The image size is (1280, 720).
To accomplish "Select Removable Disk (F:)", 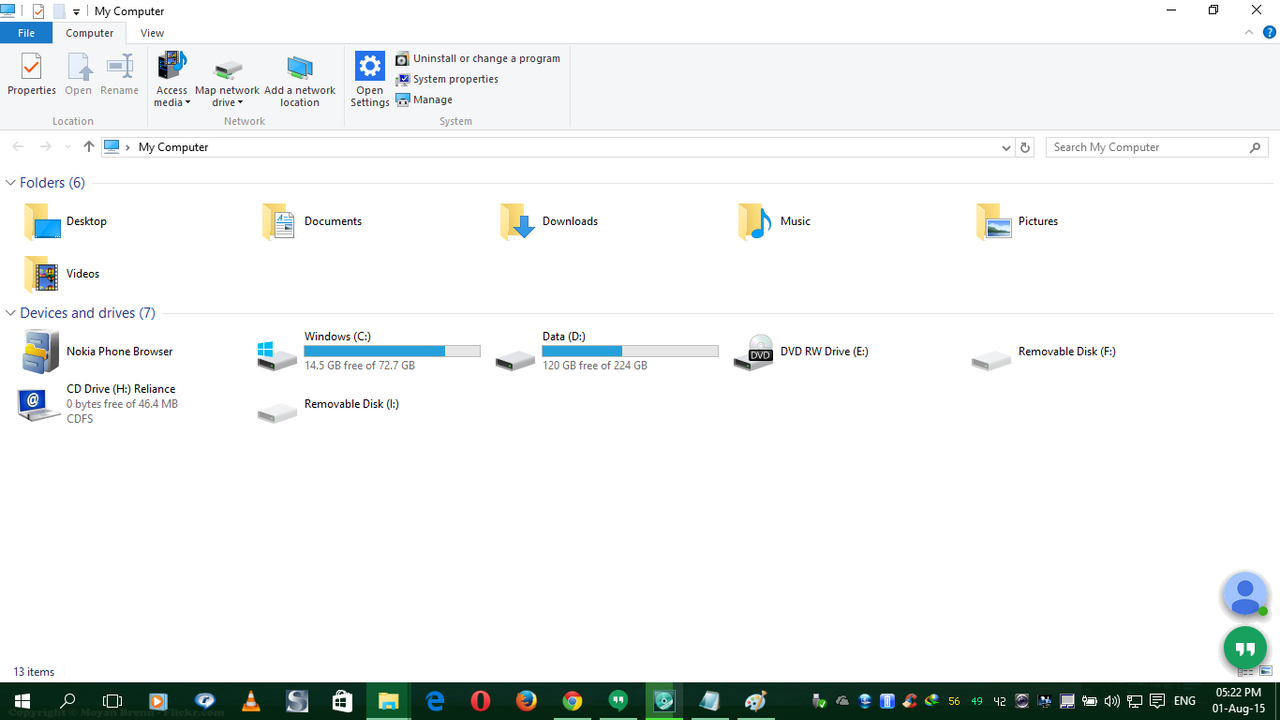I will 1044,352.
